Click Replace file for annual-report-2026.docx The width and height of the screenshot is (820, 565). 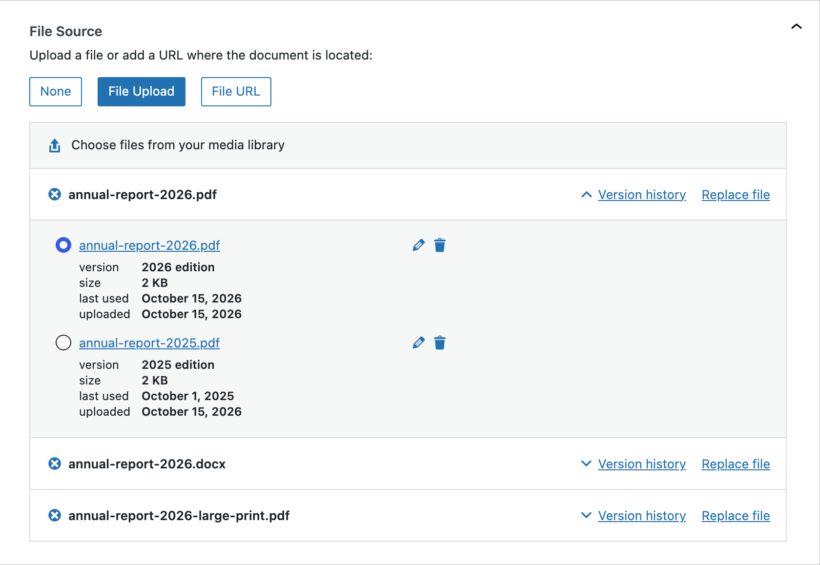point(736,464)
